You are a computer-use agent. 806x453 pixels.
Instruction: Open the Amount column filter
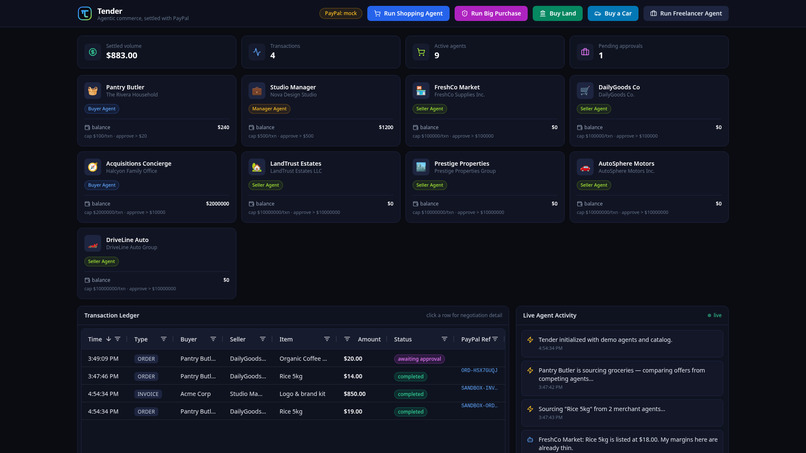tap(347, 339)
